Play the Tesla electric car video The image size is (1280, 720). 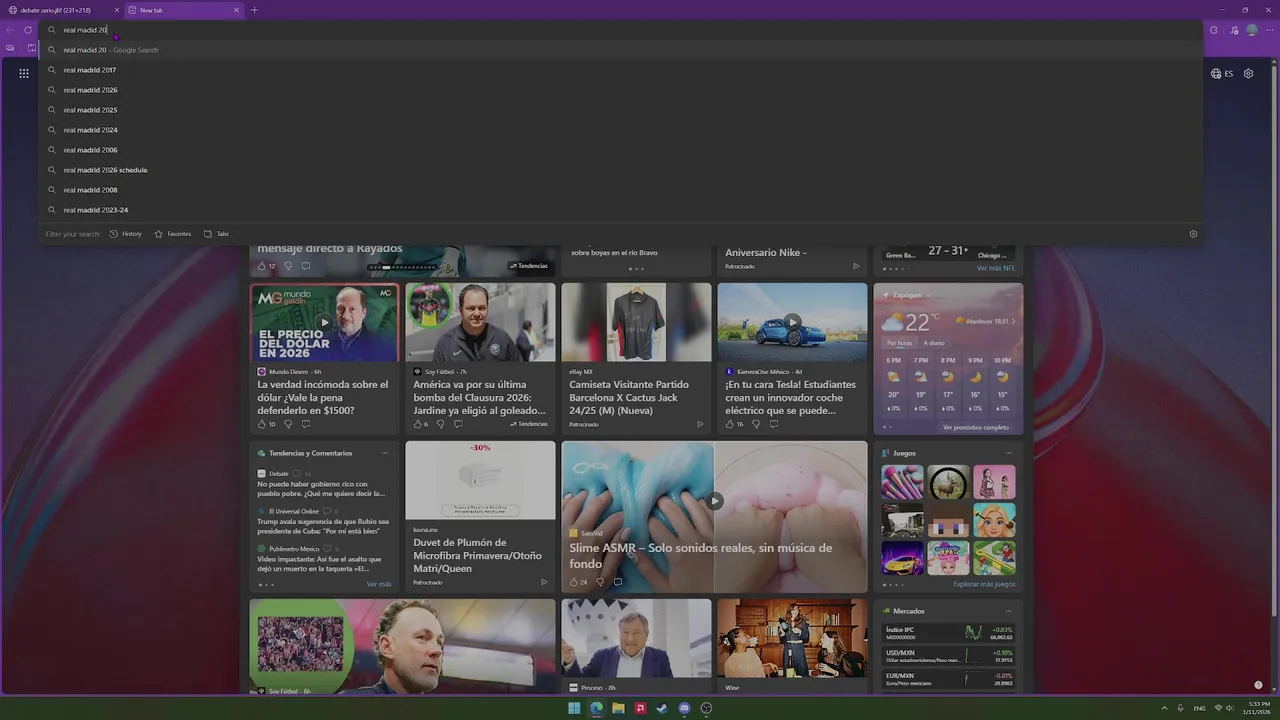(x=792, y=322)
